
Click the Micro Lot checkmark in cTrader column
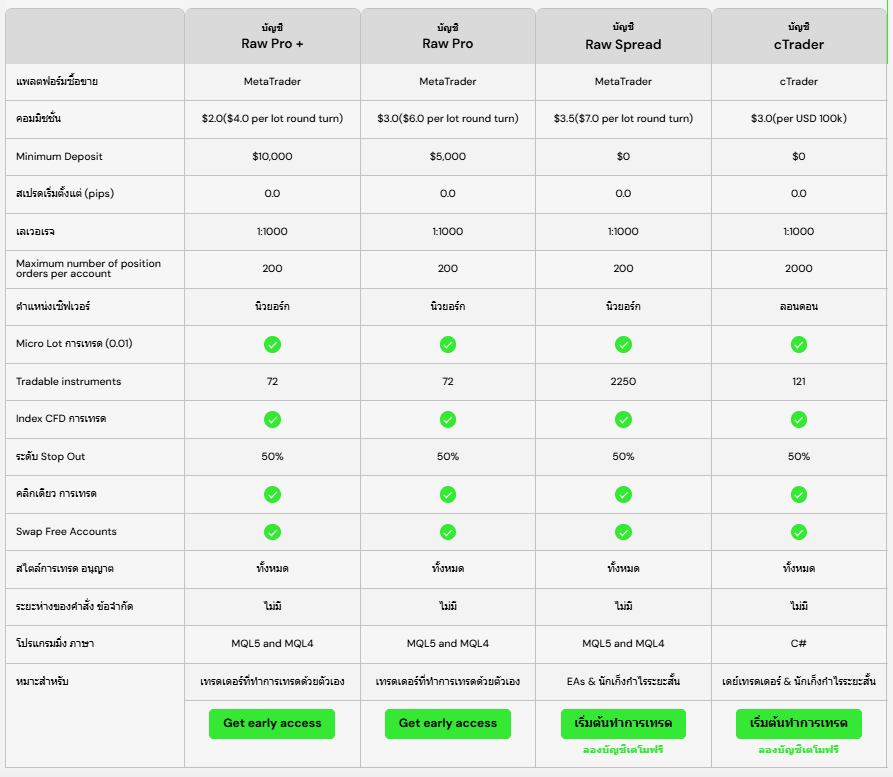[799, 344]
